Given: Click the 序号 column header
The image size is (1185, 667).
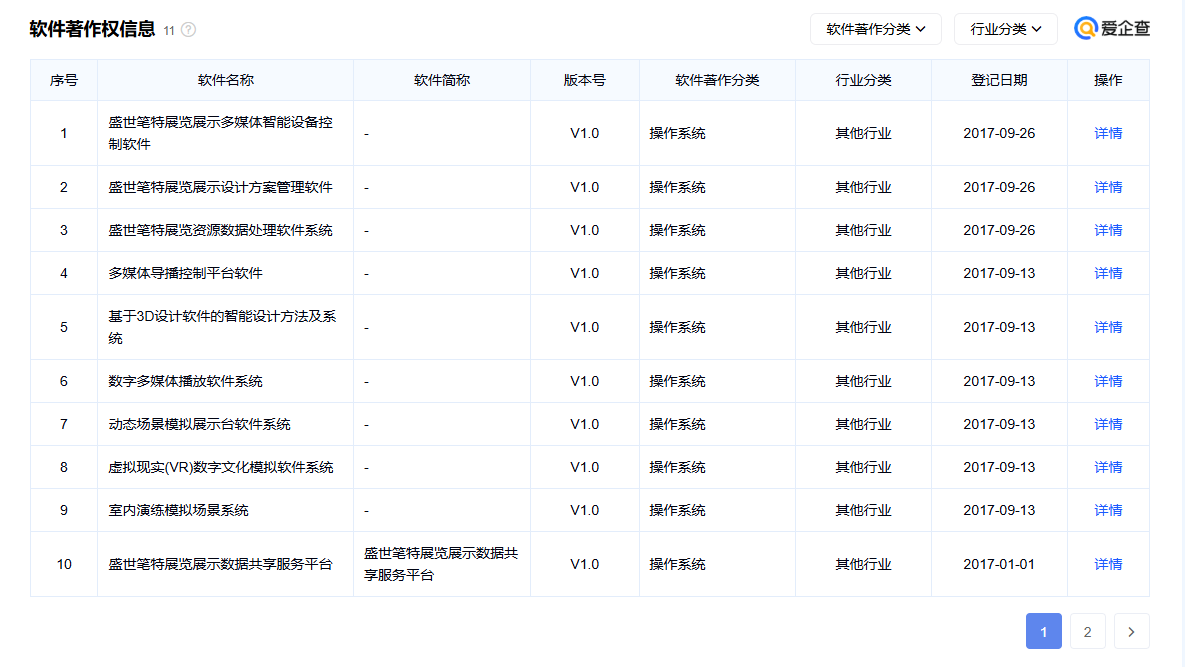Looking at the screenshot, I should 63,80.
